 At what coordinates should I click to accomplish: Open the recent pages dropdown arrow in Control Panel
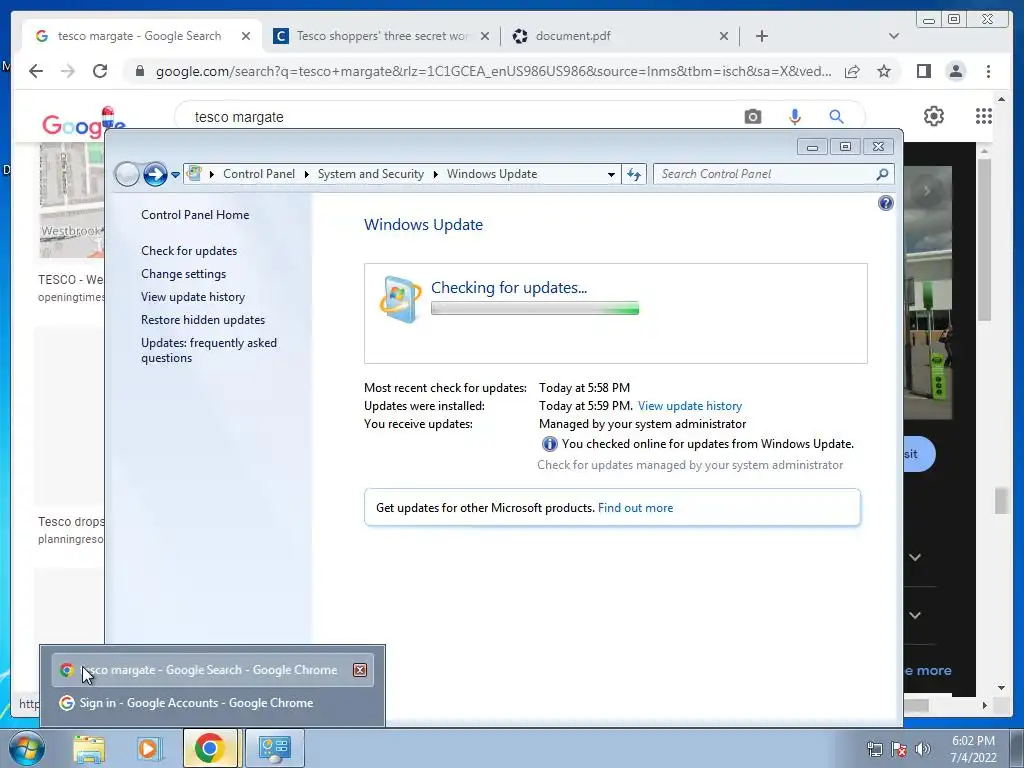175,175
